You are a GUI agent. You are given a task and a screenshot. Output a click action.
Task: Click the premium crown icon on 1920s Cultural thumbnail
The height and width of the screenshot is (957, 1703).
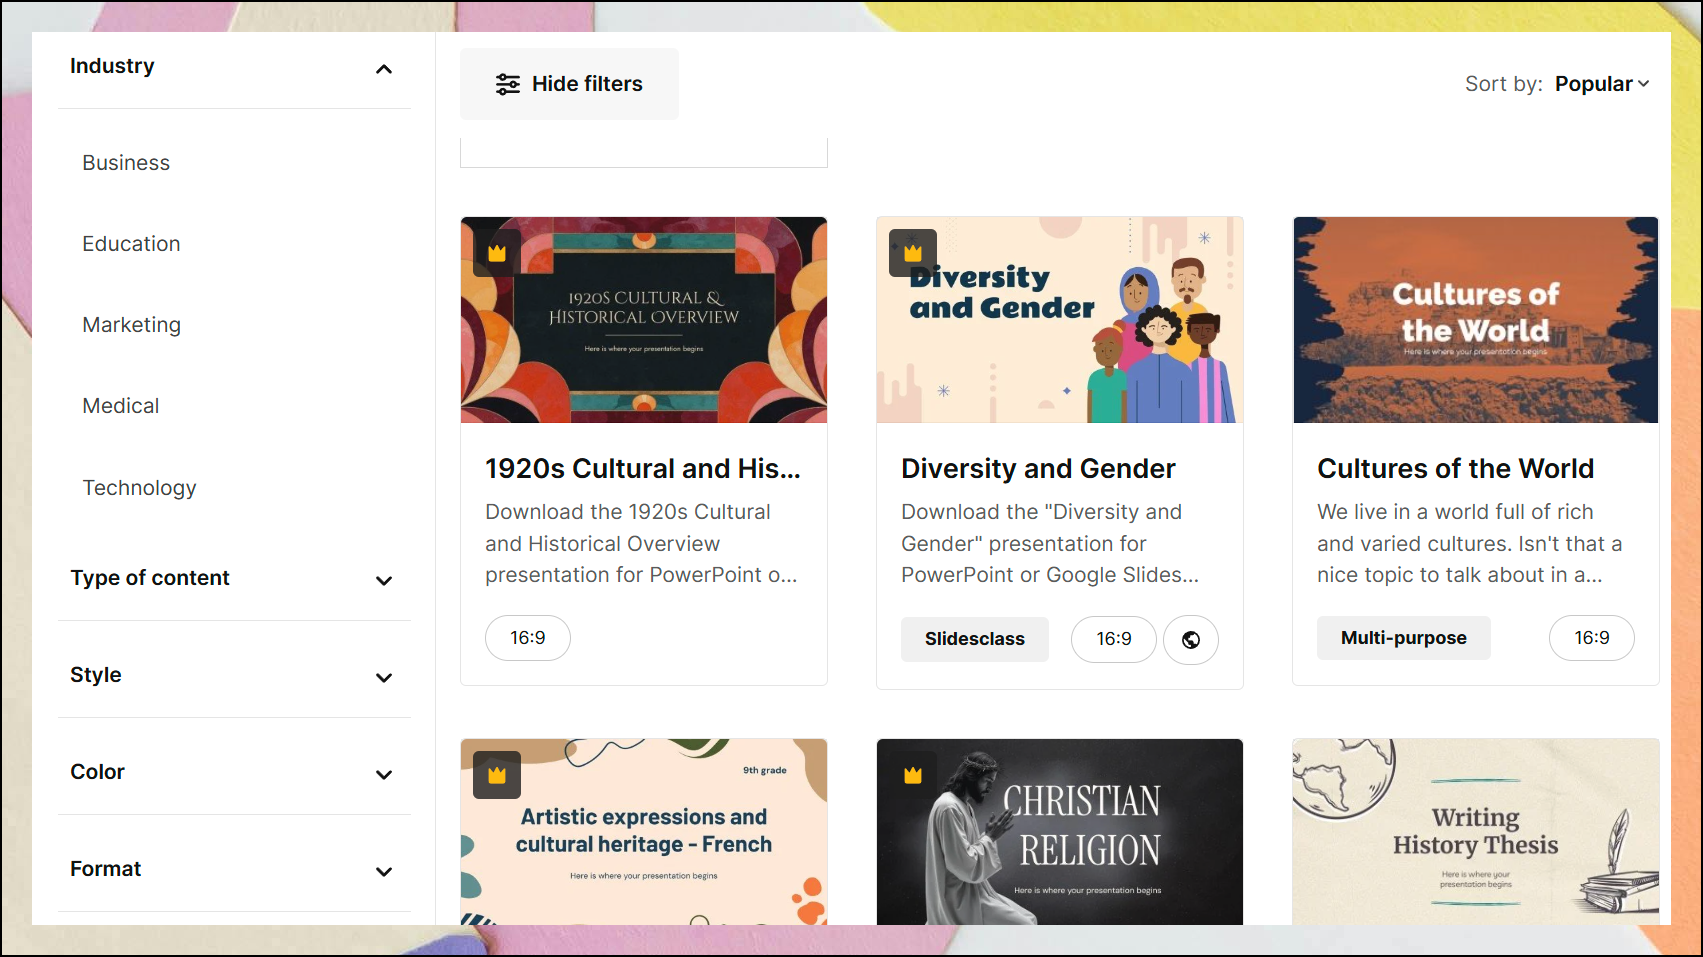click(x=497, y=253)
